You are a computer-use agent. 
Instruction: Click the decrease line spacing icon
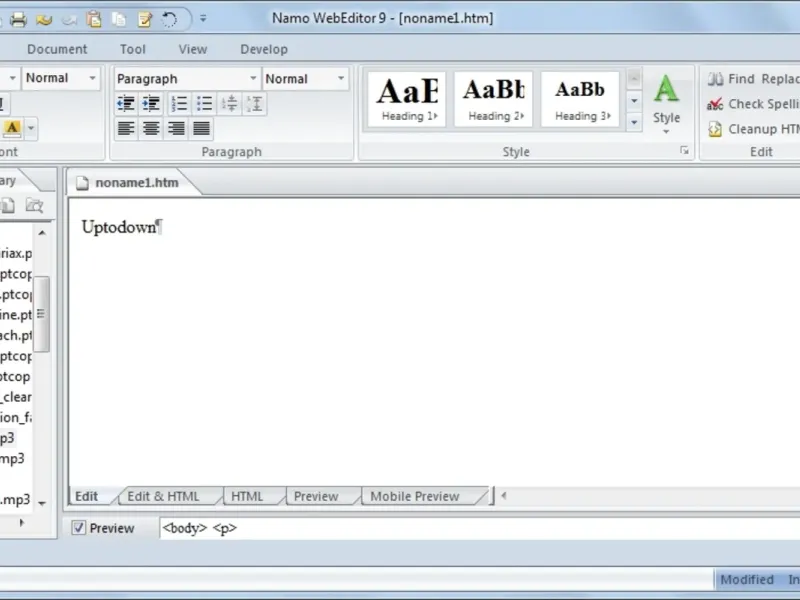tap(230, 104)
